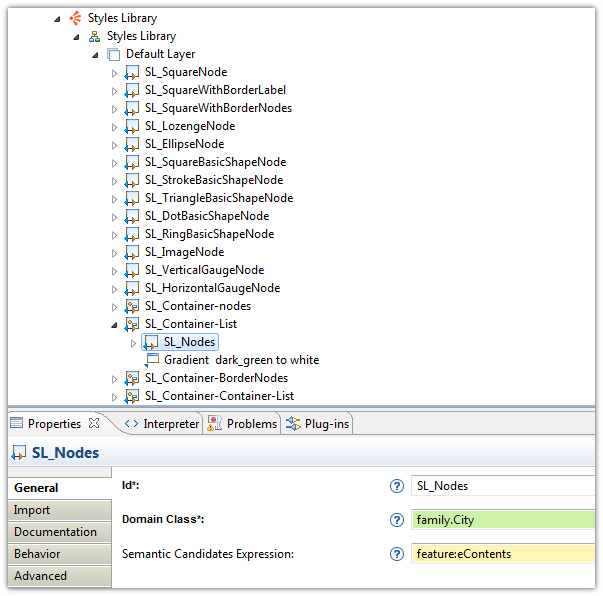This screenshot has height=596, width=603.
Task: Expand the SL_Nodes tree item
Action: (x=133, y=343)
